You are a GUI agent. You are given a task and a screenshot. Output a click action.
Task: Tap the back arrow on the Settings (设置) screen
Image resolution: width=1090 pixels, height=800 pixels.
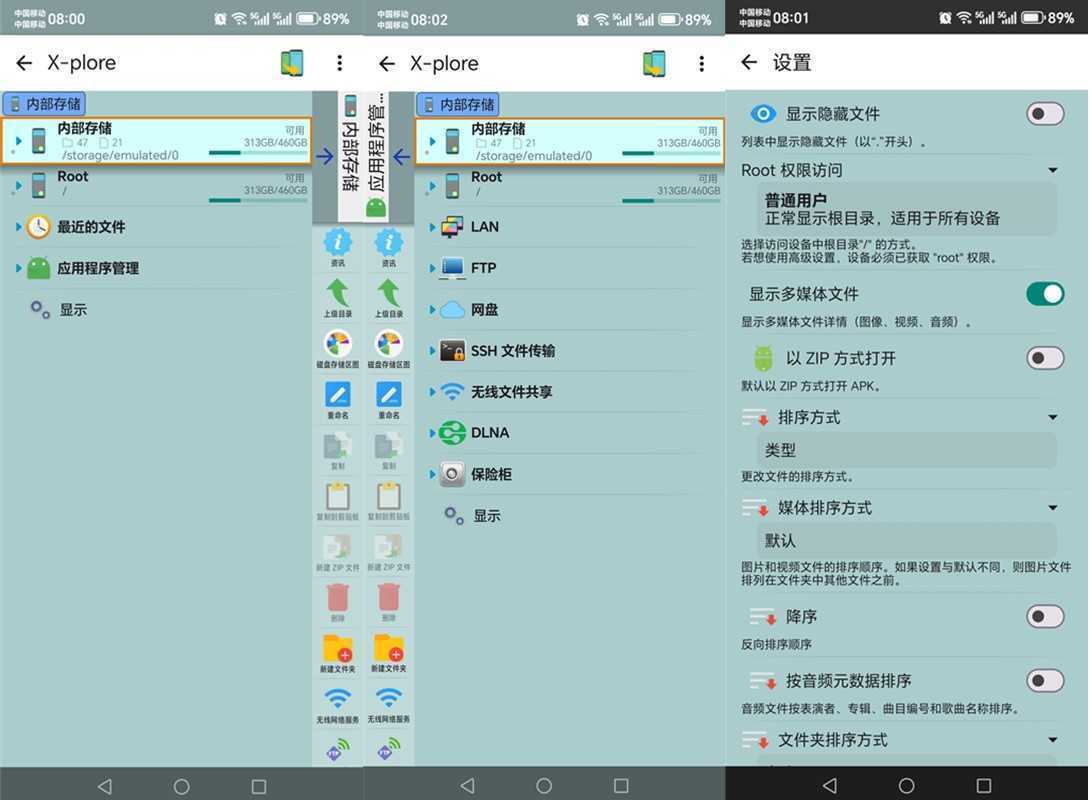click(x=749, y=63)
